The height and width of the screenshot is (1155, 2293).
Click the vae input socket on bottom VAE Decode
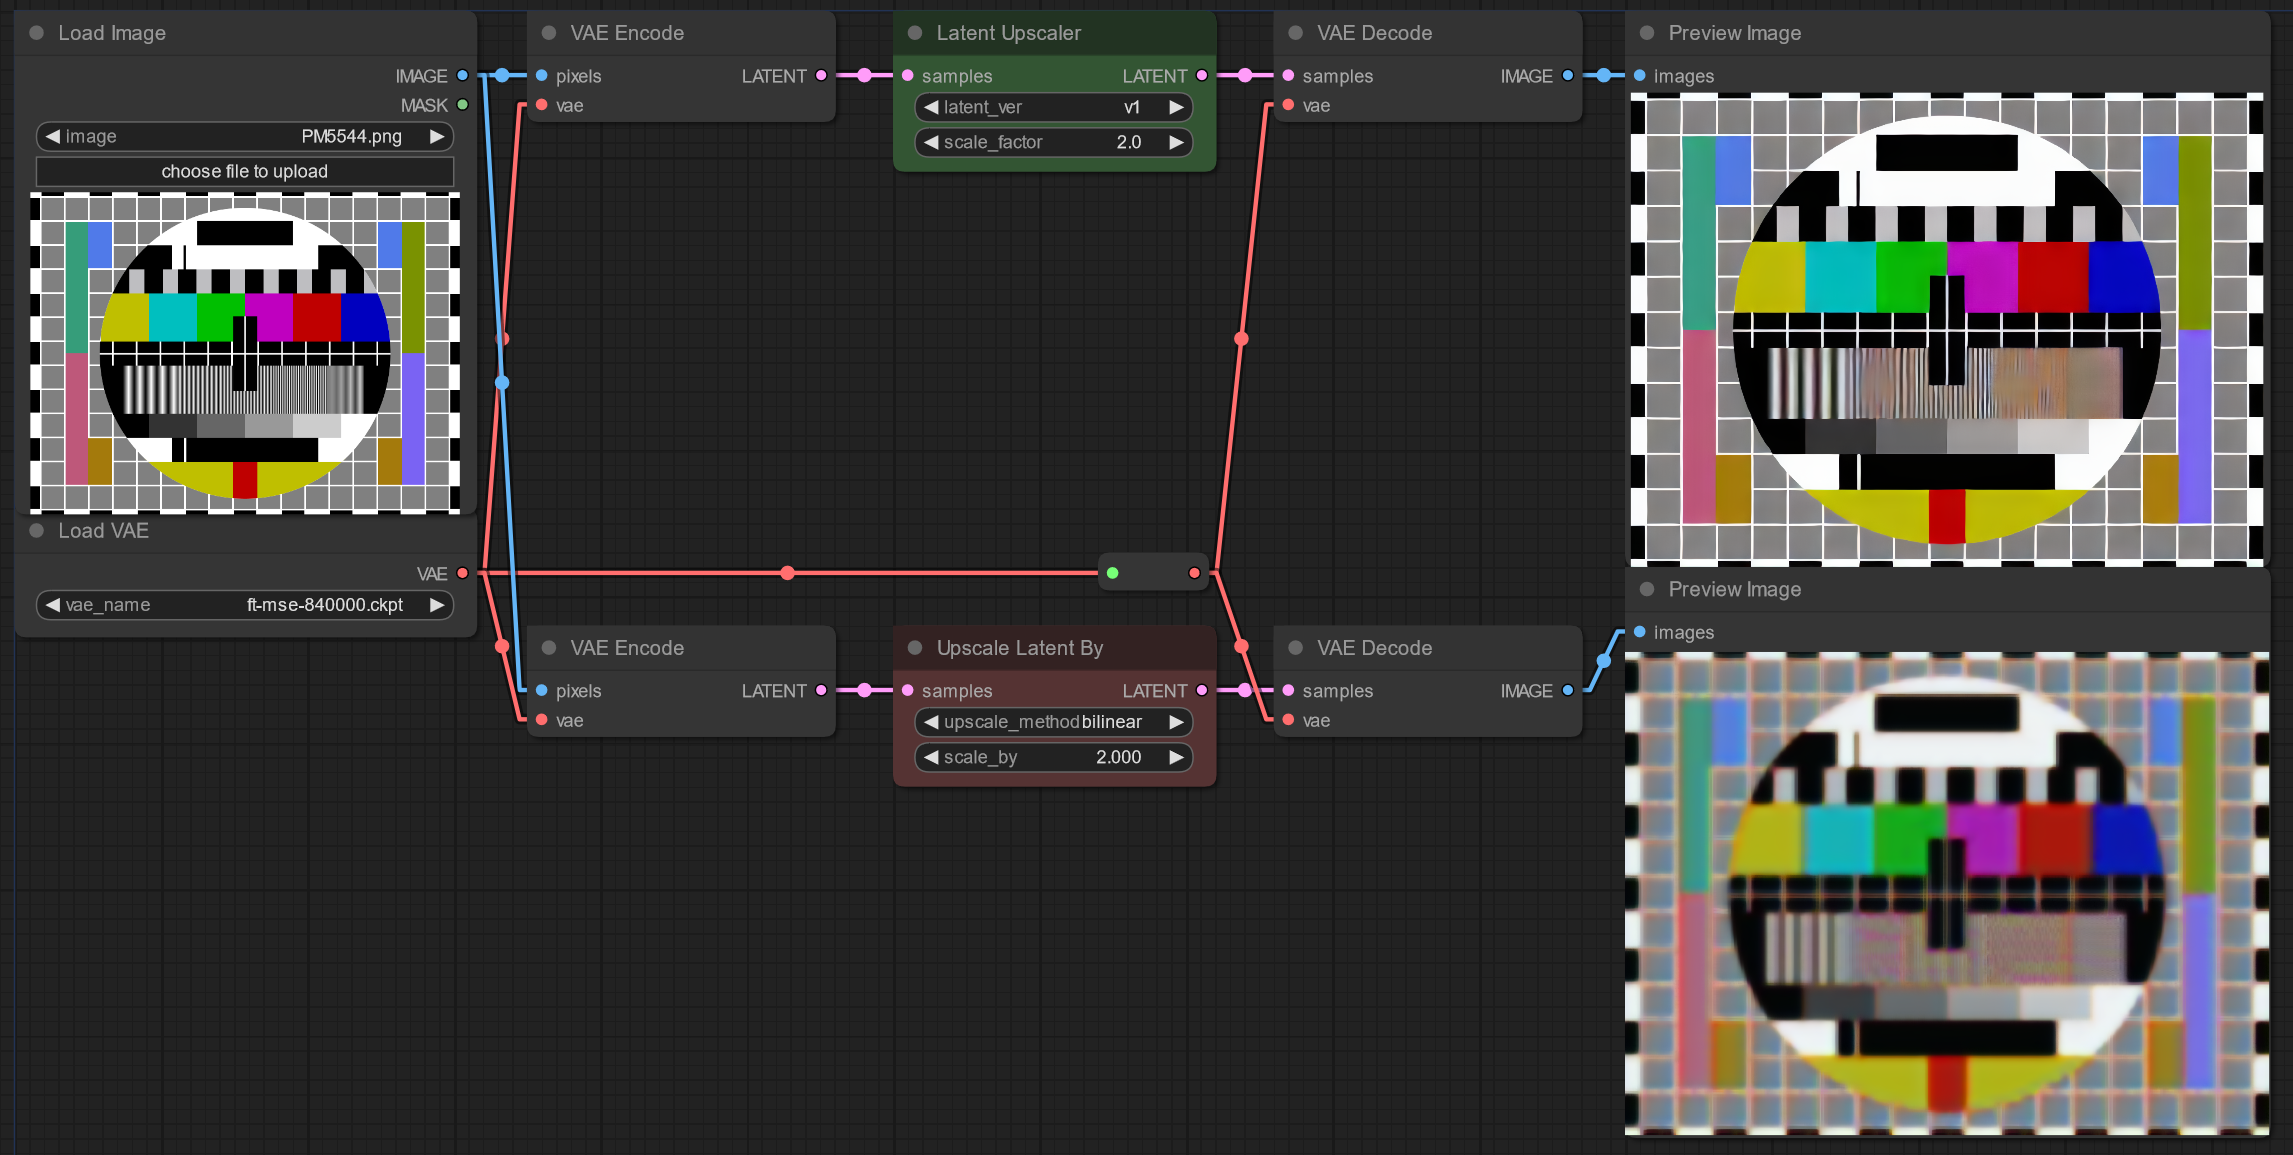(x=1288, y=720)
